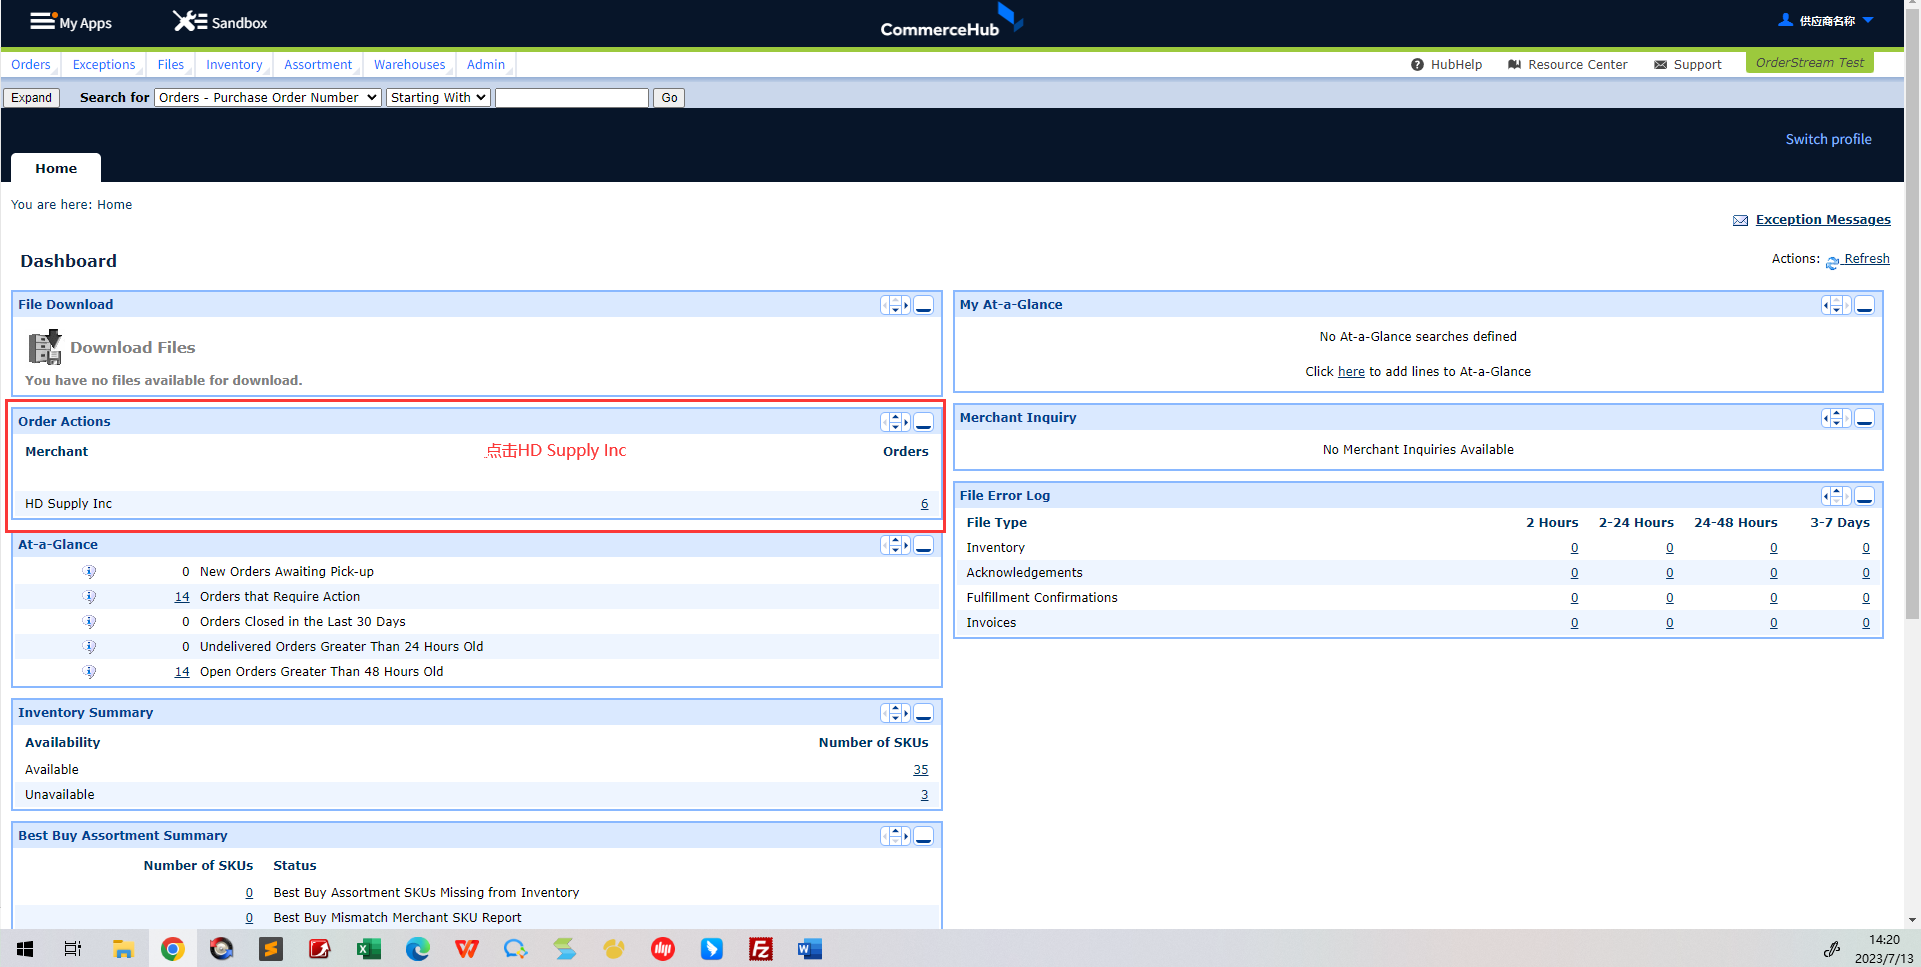Viewport: 1921px width, 967px height.
Task: Collapse the Inventory Summary panel
Action: (924, 713)
